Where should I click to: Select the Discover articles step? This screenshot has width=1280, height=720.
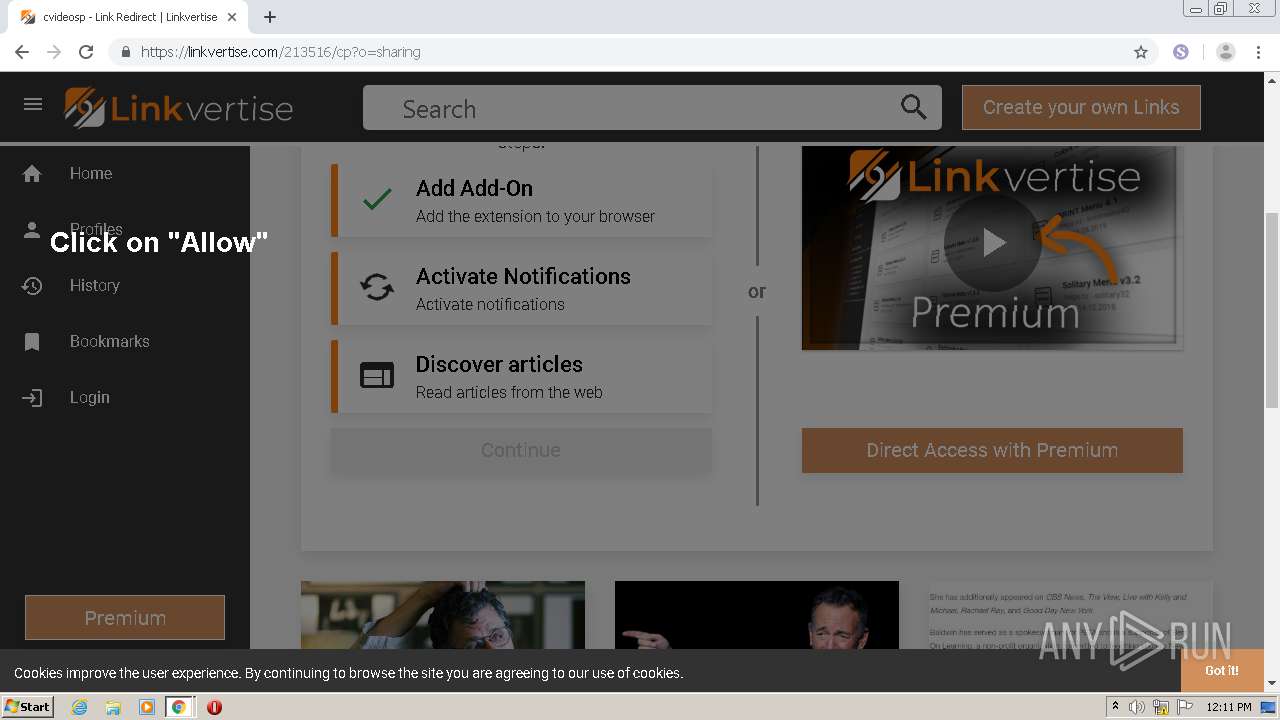point(521,377)
